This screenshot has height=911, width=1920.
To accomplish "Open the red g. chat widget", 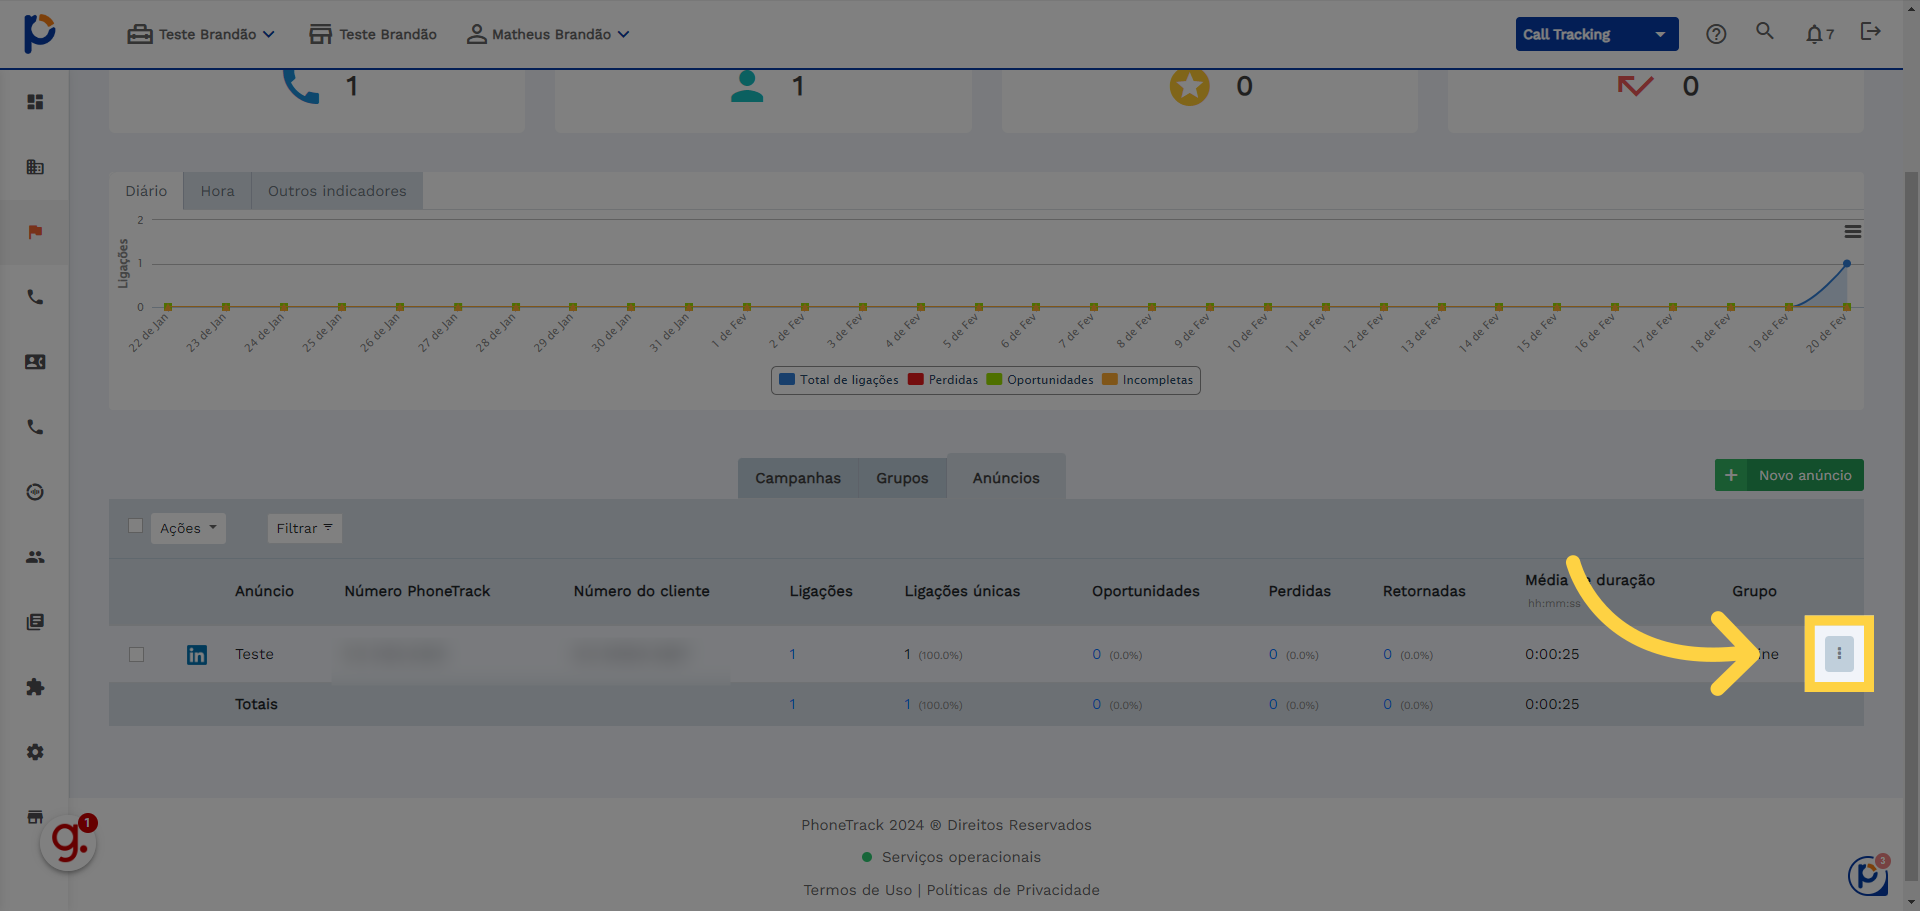I will point(68,842).
